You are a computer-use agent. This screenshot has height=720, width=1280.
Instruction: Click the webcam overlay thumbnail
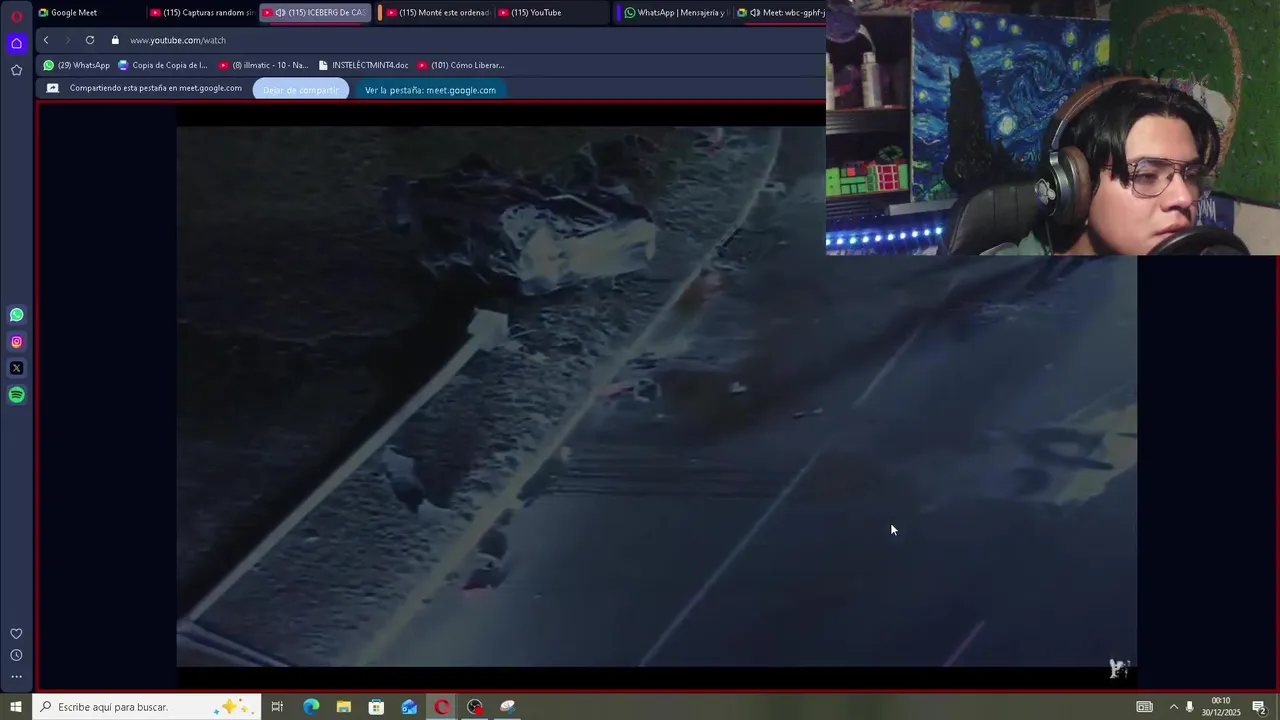click(1053, 127)
